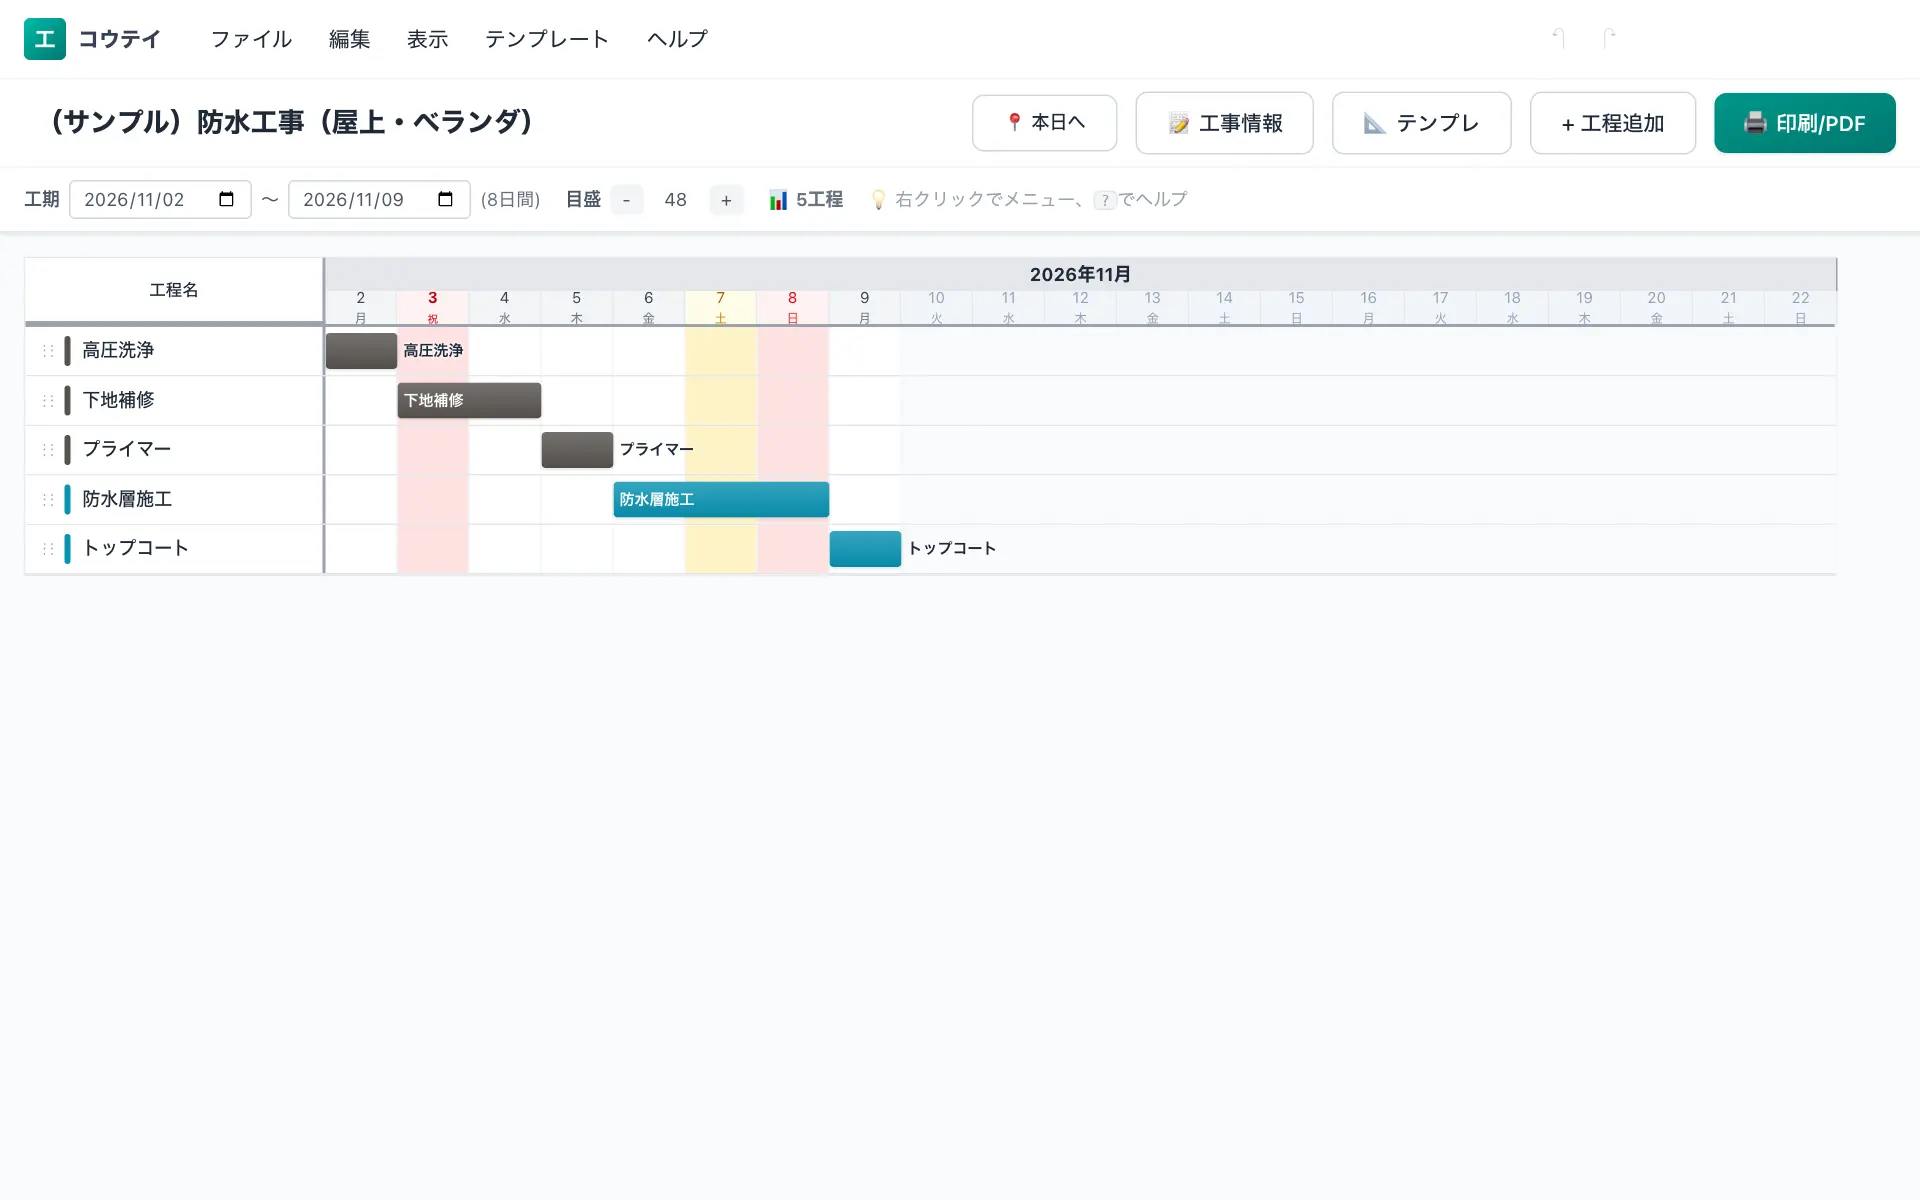Image resolution: width=1920 pixels, height=1200 pixels.
Task: Select the blue 防水層施工 Gantt bar
Action: pyautogui.click(x=721, y=499)
